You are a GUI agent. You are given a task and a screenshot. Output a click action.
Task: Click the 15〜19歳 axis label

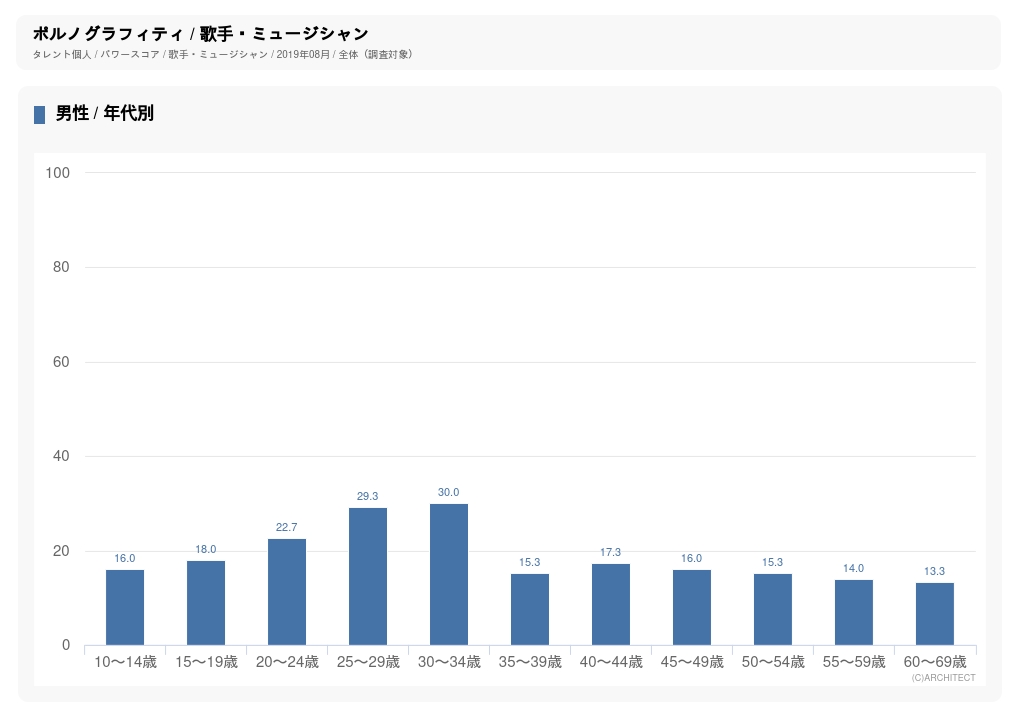[206, 662]
